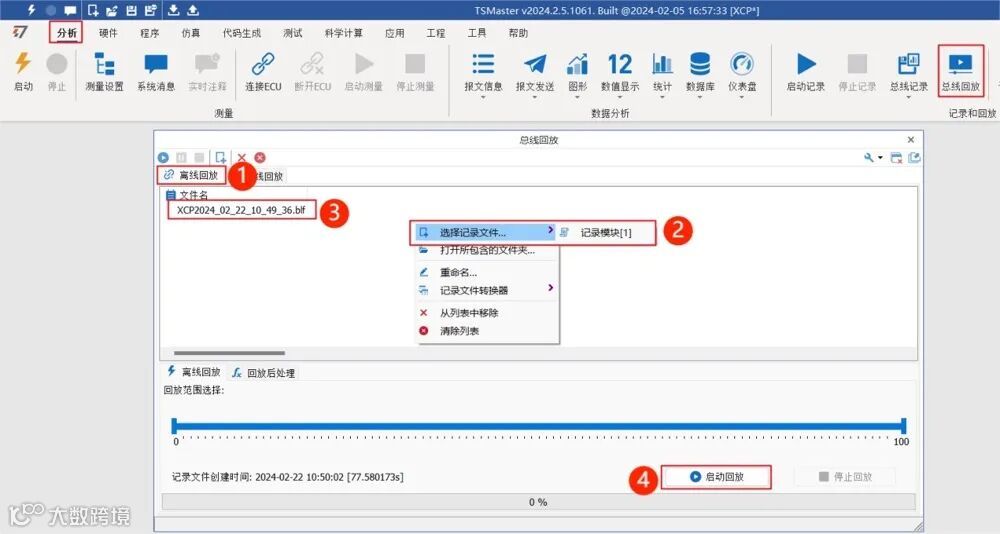Image resolution: width=1000 pixels, height=534 pixels.
Task: Switch to the 硬件 ribbon tab
Action: pyautogui.click(x=108, y=33)
